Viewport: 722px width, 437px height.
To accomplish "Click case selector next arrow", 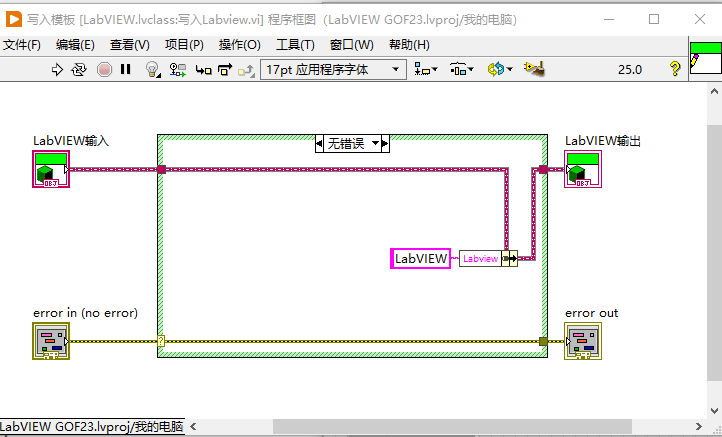I will [385, 144].
